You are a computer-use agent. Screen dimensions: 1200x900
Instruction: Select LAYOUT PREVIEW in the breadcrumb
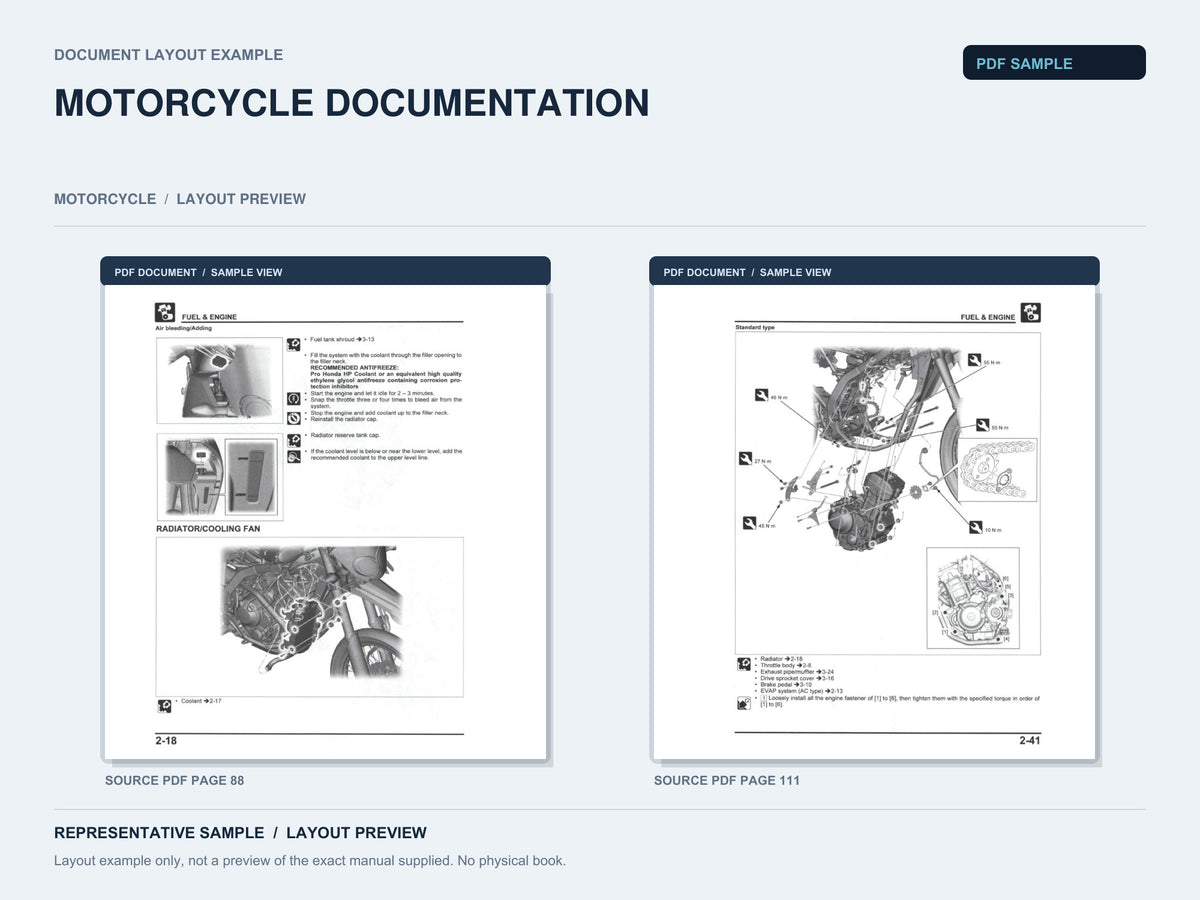coord(241,199)
